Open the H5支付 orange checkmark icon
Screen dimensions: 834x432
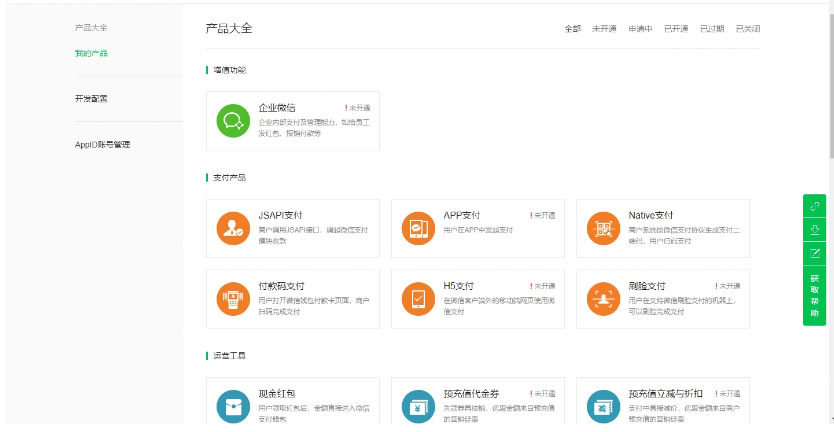click(x=417, y=298)
